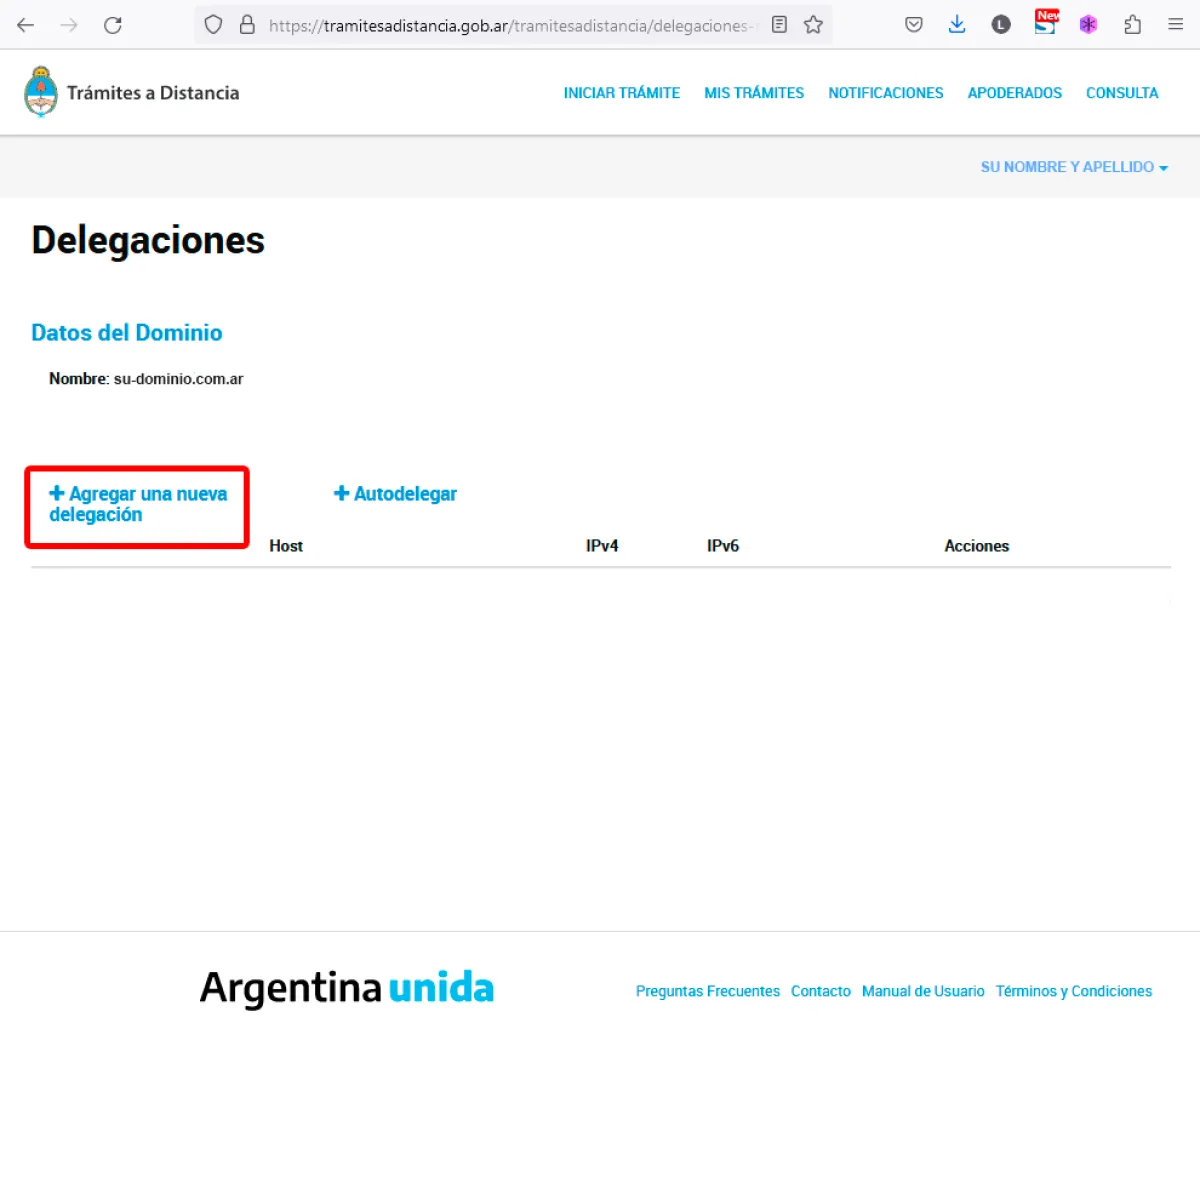1200x1200 pixels.
Task: Open the Contacto footer link
Action: [821, 991]
